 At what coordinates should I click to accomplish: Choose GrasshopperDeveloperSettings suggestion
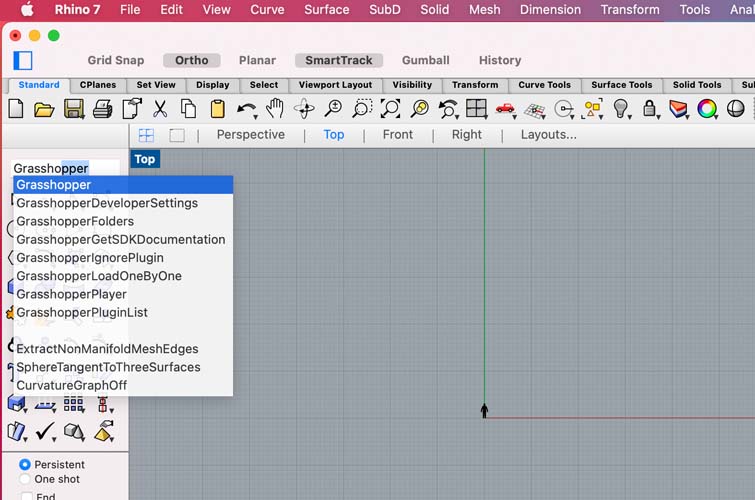123,203
